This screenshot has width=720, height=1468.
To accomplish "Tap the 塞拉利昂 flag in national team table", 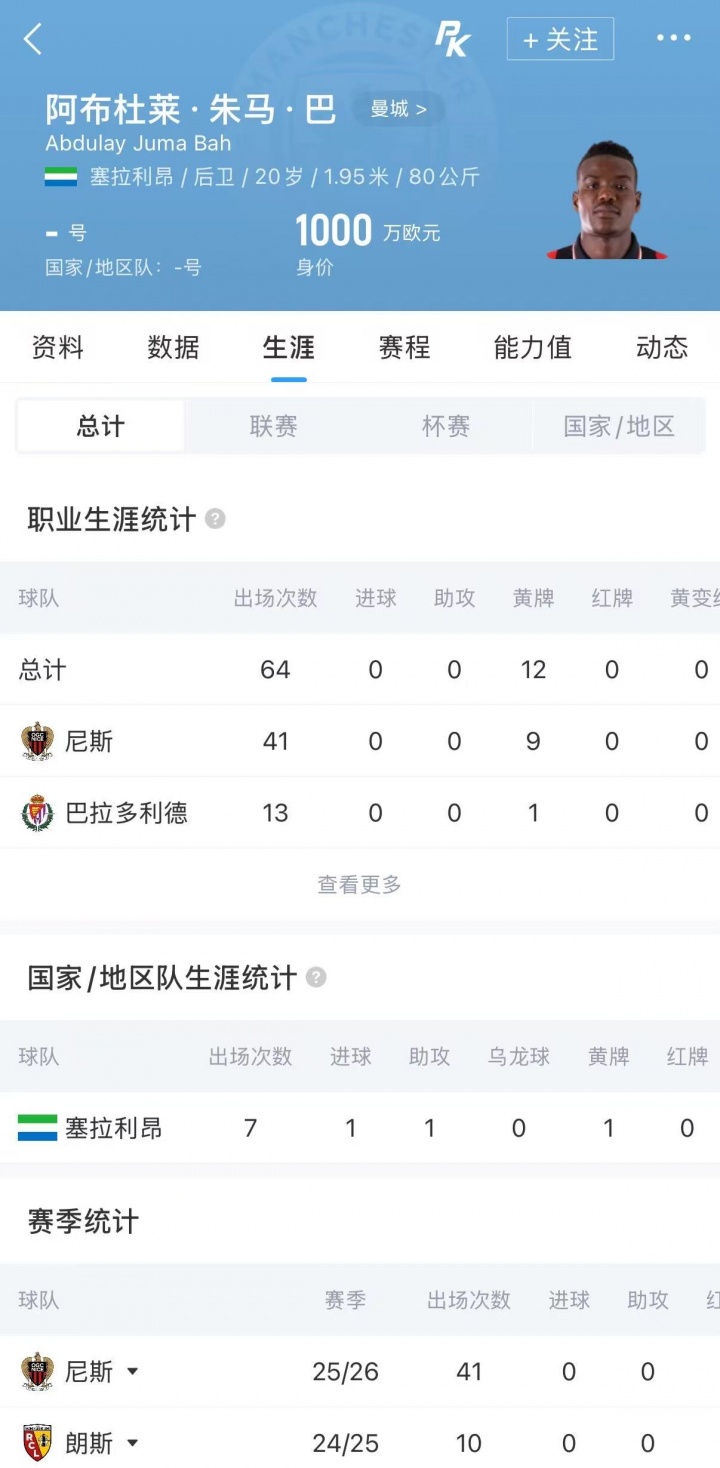I will [37, 1128].
